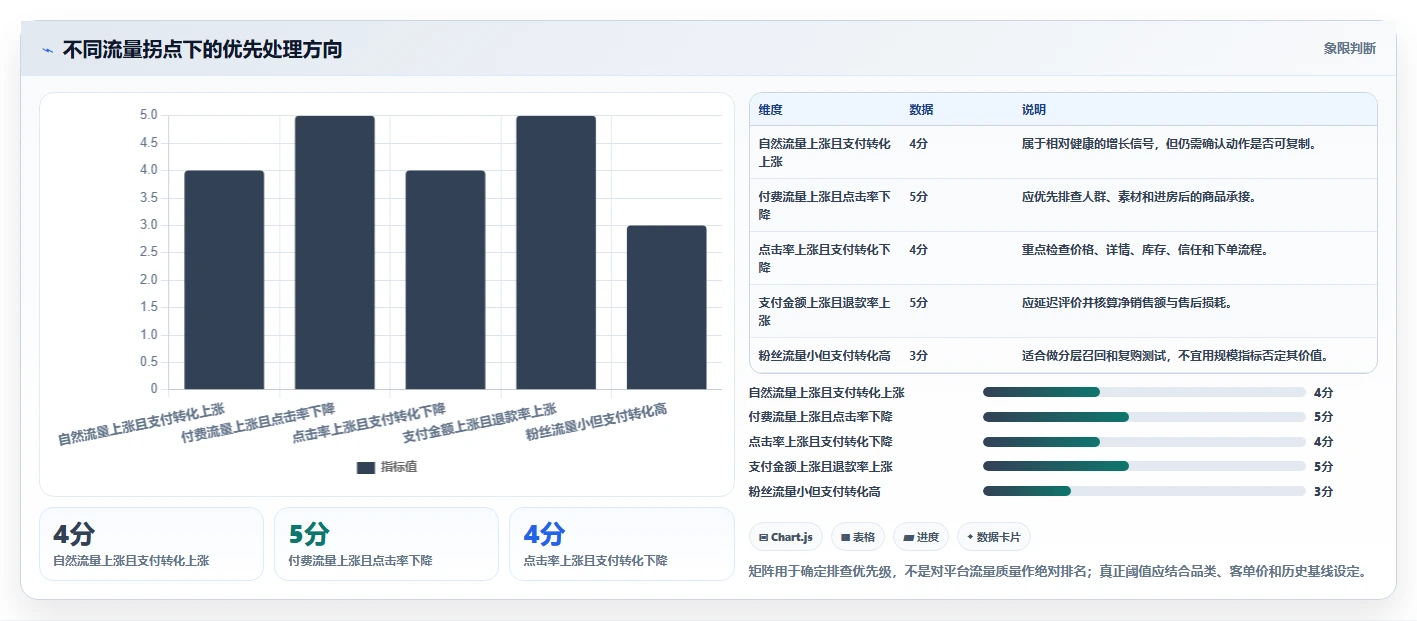
Task: Click the chart bar for 点击率上涨且支付转化下降
Action: click(445, 280)
